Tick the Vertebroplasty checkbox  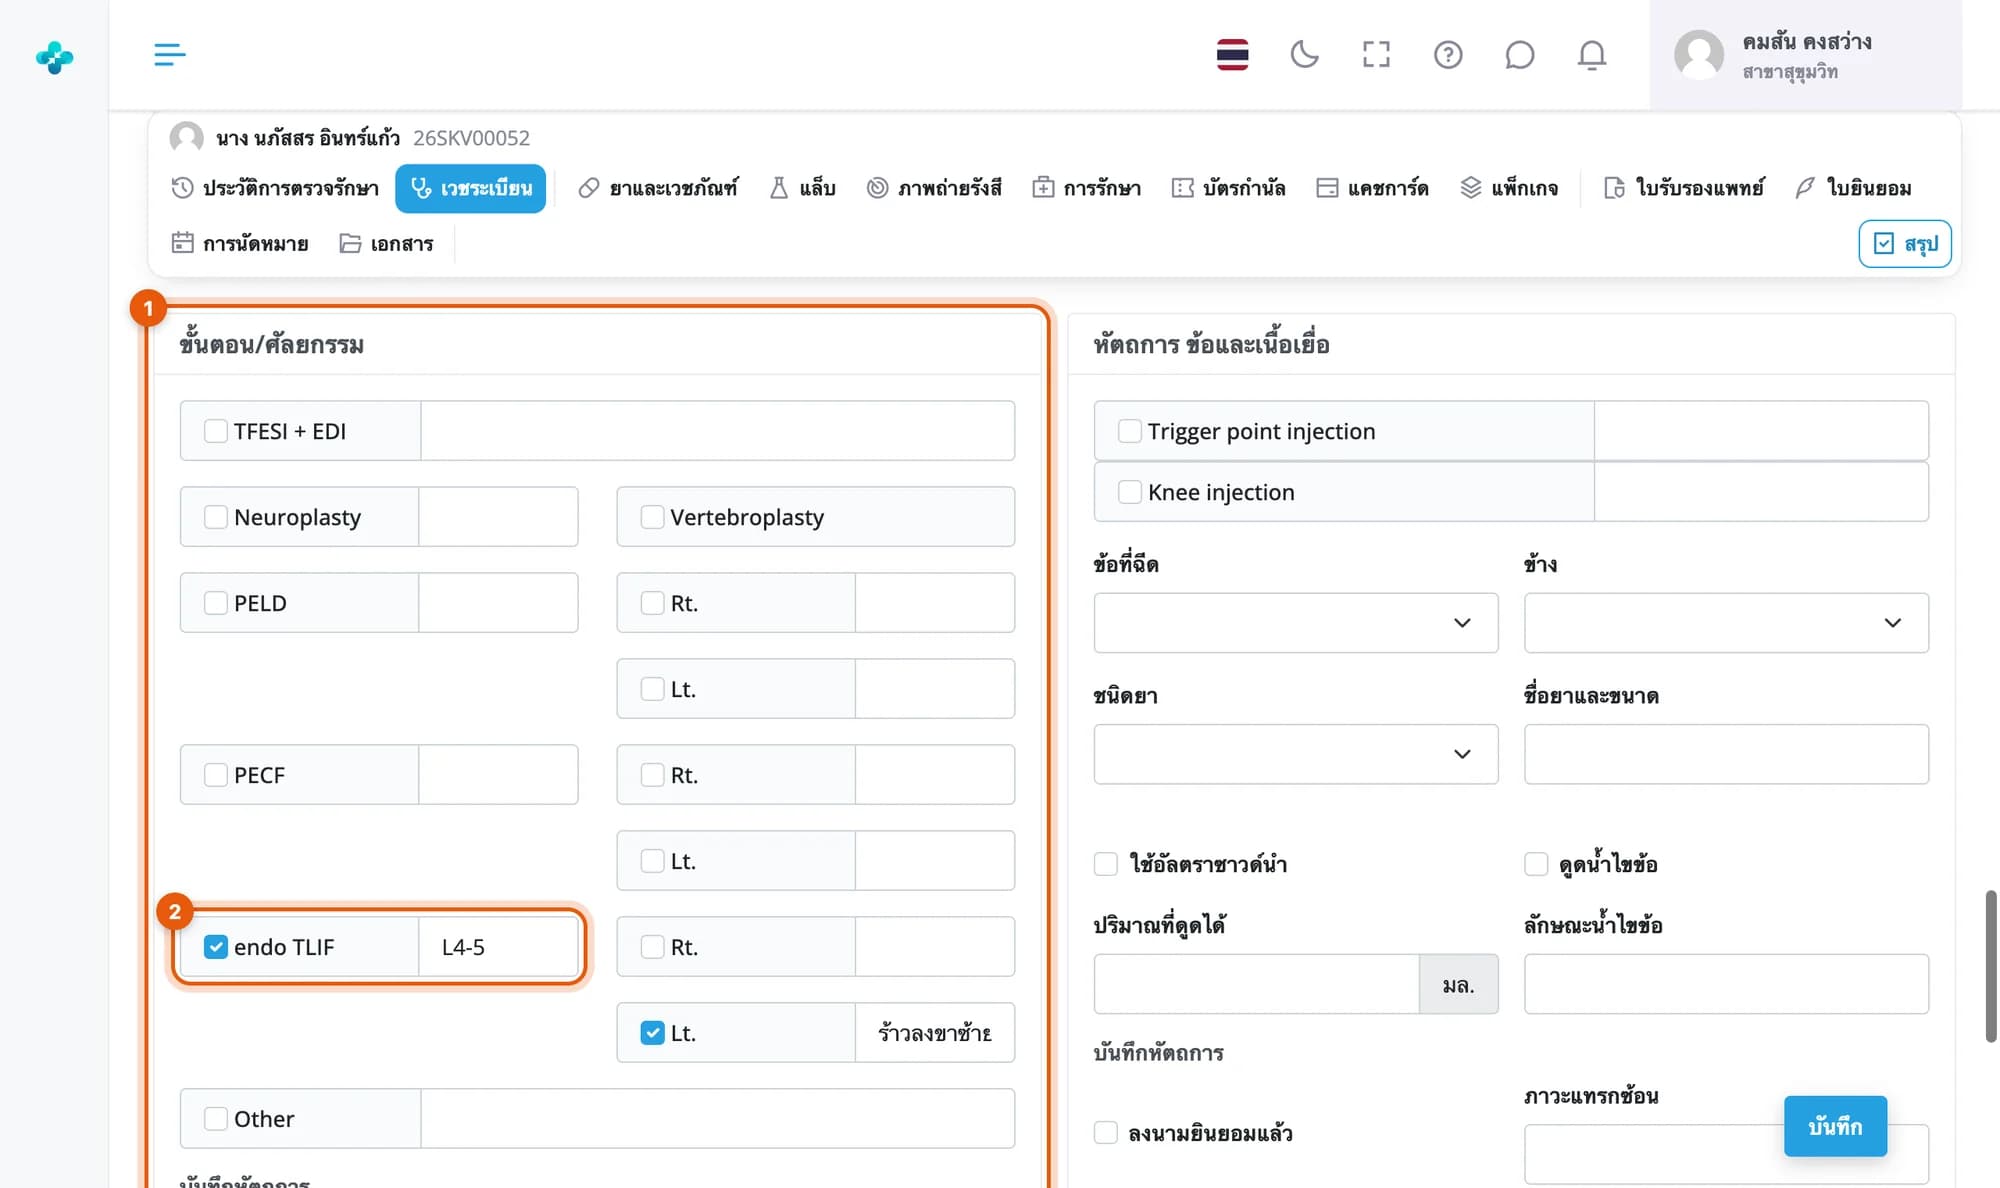652,517
